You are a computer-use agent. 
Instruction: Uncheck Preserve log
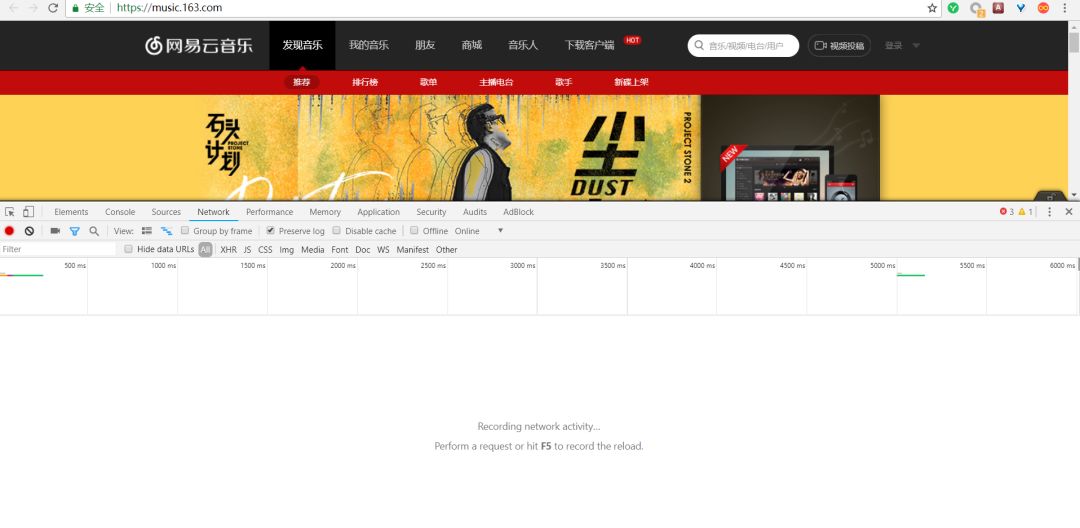(x=271, y=231)
